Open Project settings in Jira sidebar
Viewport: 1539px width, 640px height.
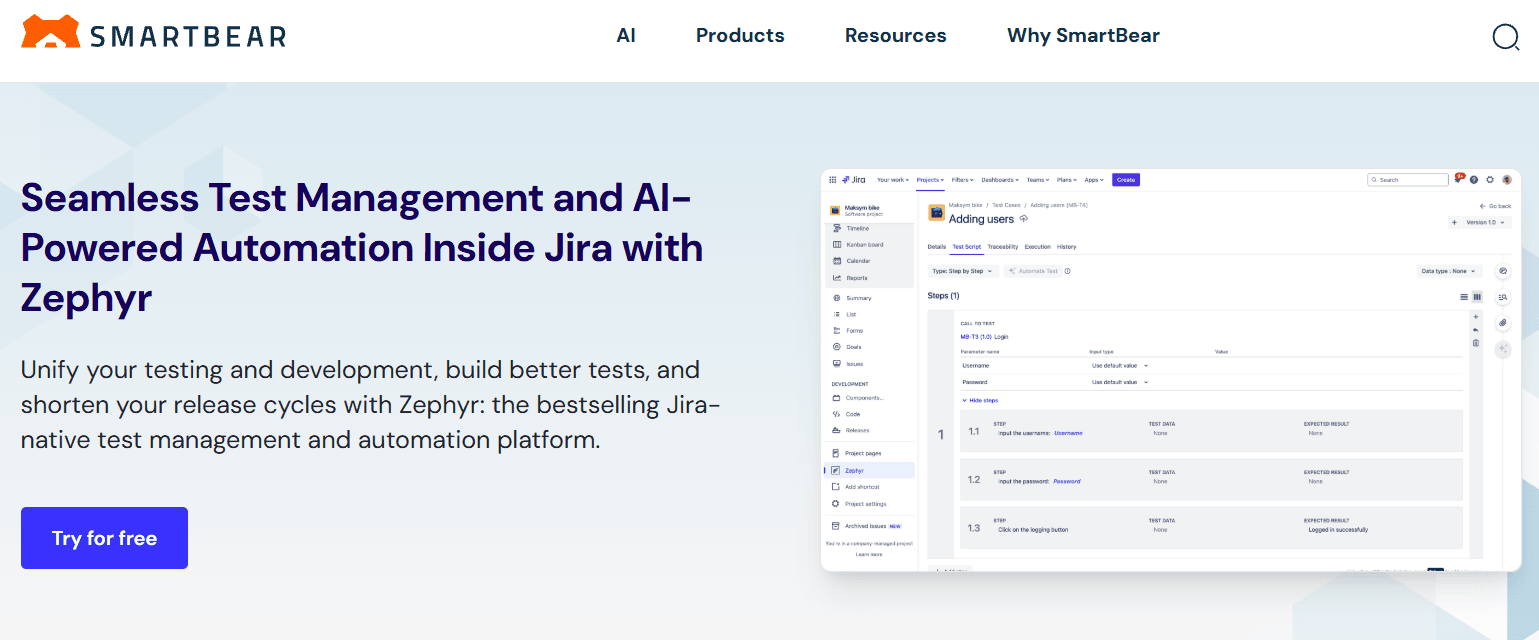click(859, 504)
